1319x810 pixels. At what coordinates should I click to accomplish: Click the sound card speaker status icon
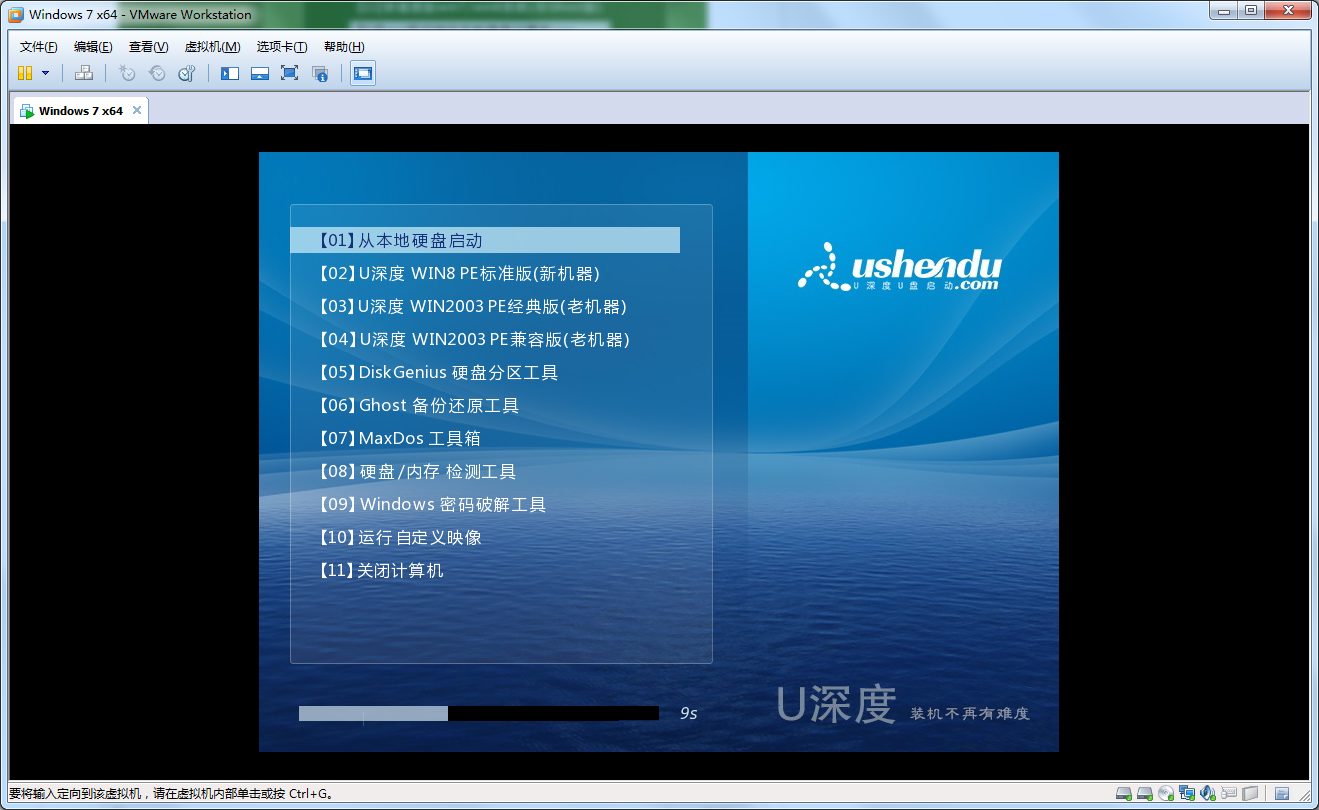[1208, 794]
